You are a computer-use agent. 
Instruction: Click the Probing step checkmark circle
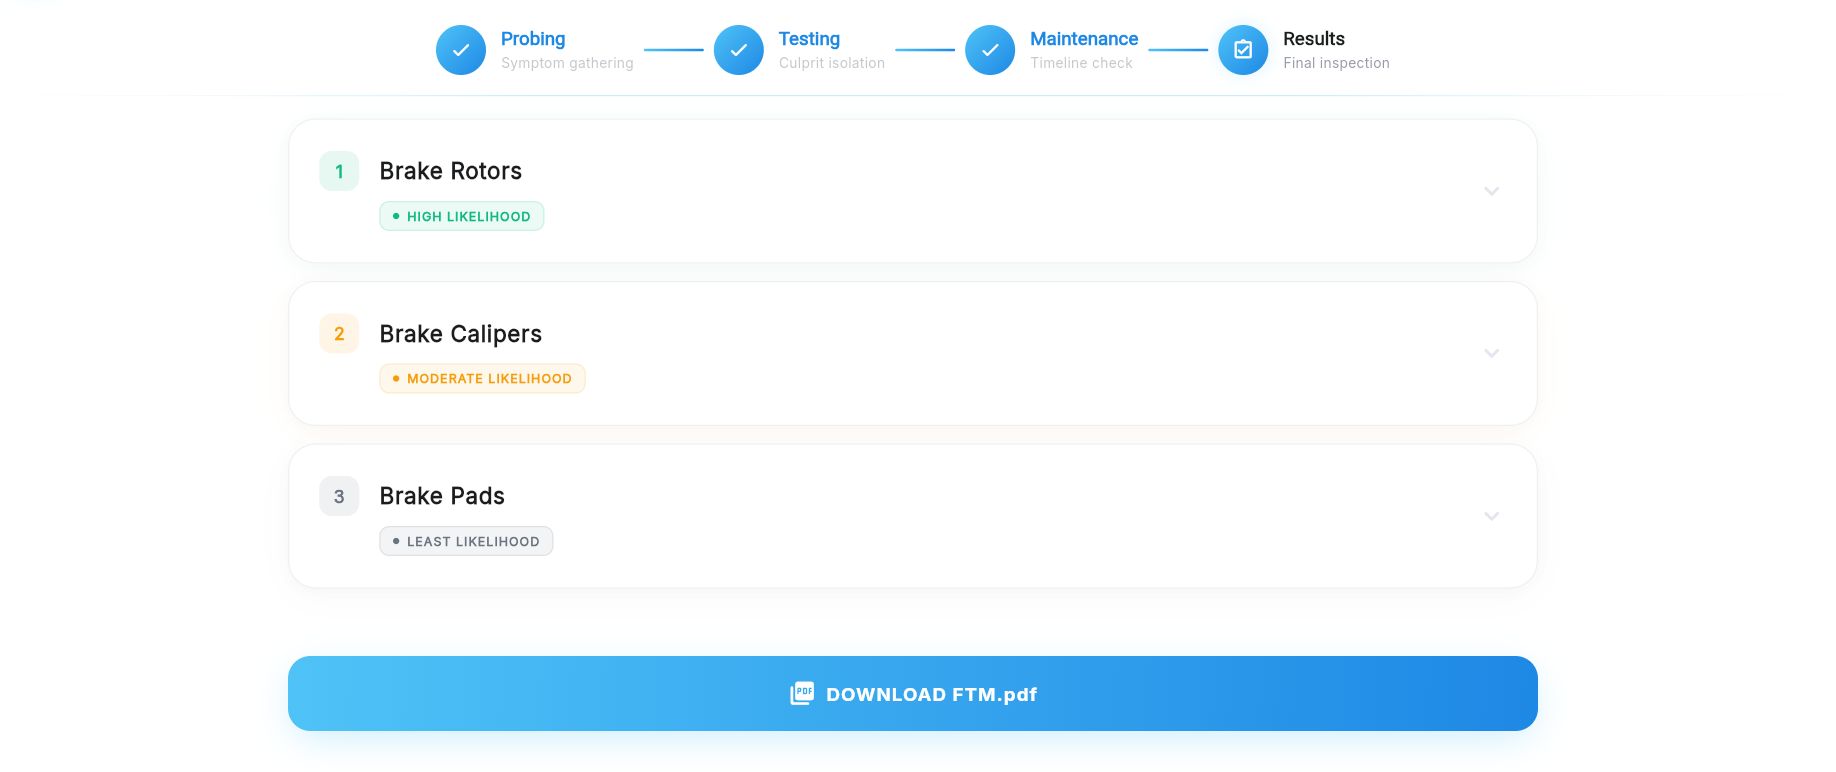[x=461, y=50]
